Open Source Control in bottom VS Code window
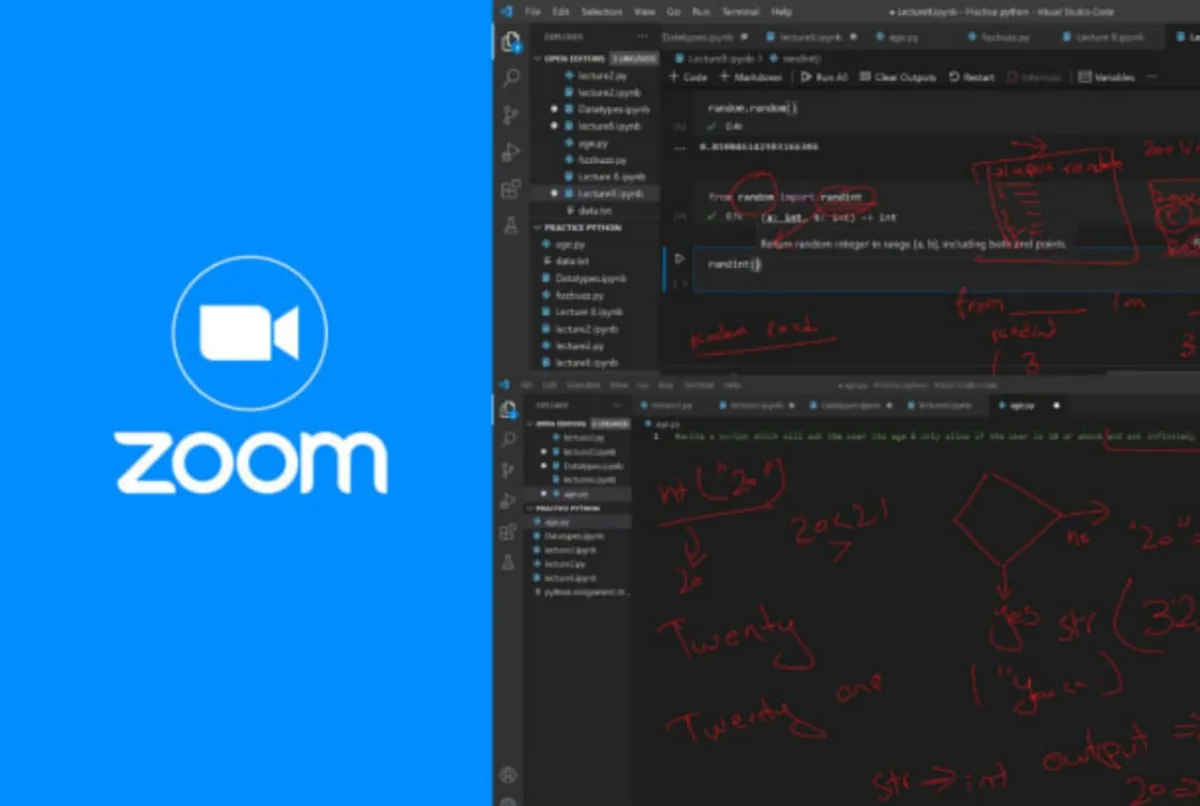The image size is (1200, 806). tap(508, 469)
